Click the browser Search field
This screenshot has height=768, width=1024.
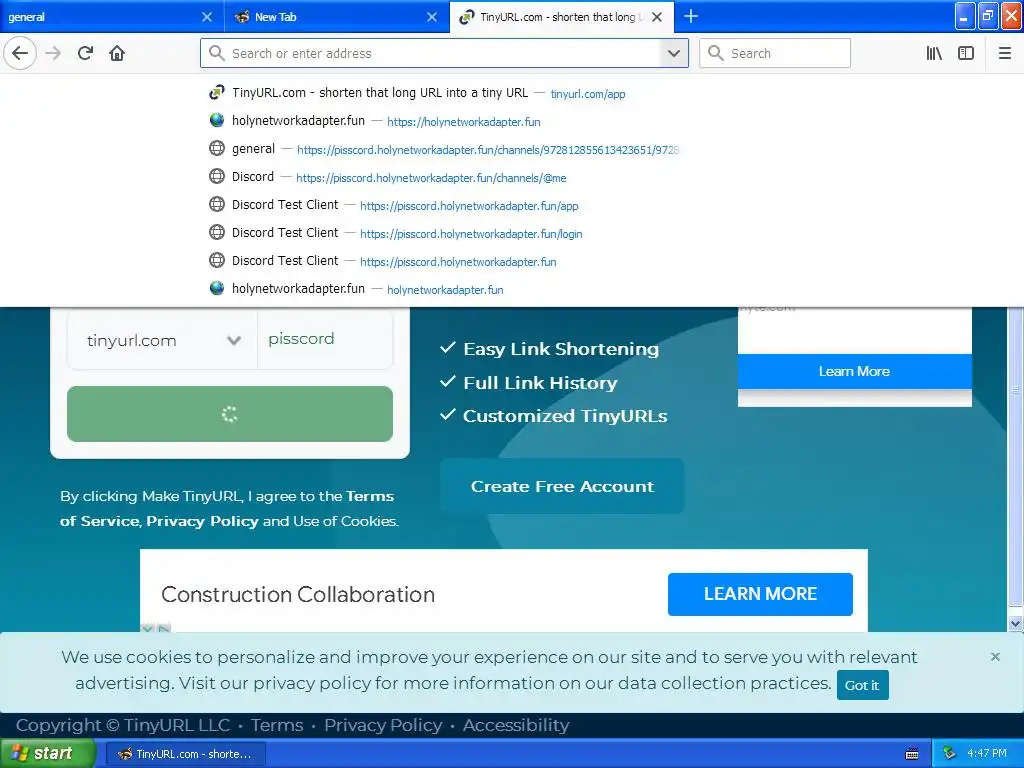coord(775,53)
